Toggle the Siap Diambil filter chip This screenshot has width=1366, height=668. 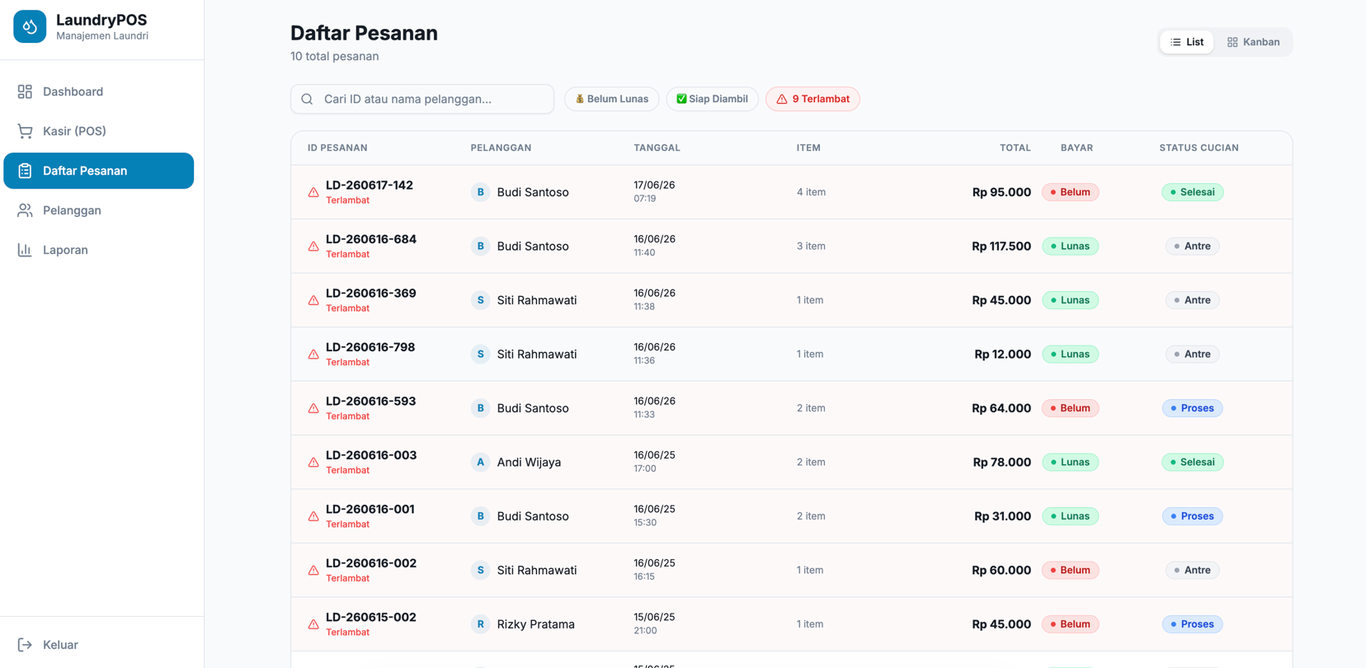712,99
